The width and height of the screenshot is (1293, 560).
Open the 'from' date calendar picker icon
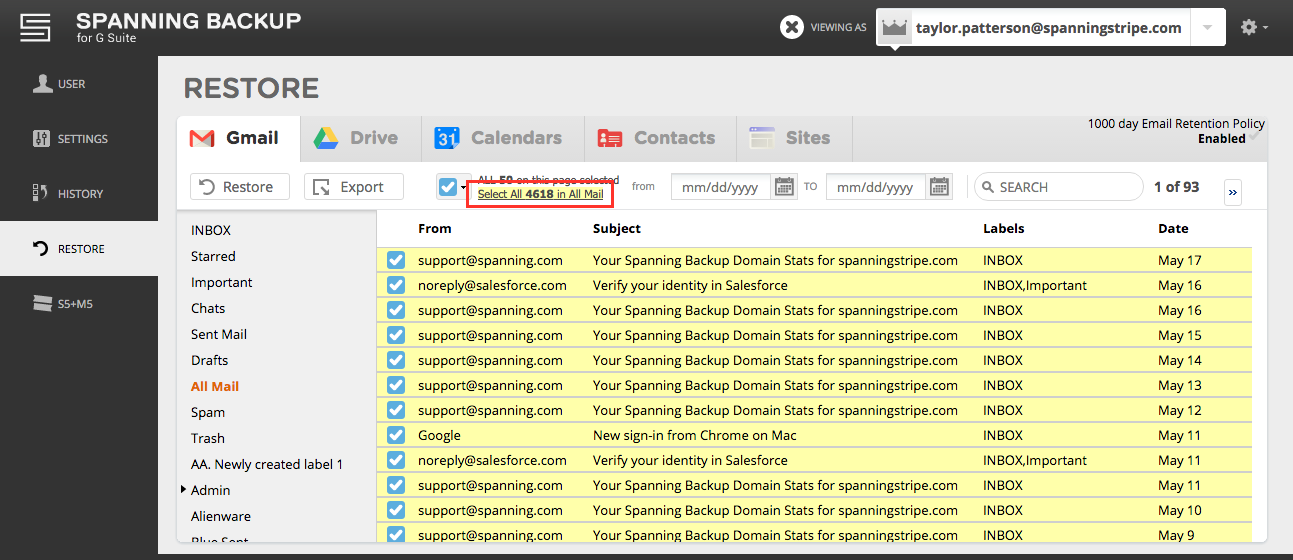tap(784, 187)
